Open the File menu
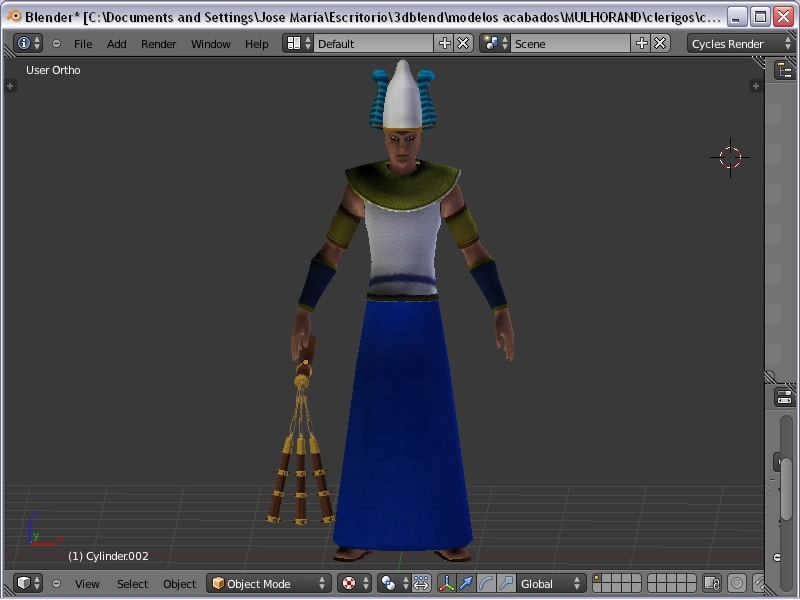Image resolution: width=800 pixels, height=600 pixels. coord(83,44)
